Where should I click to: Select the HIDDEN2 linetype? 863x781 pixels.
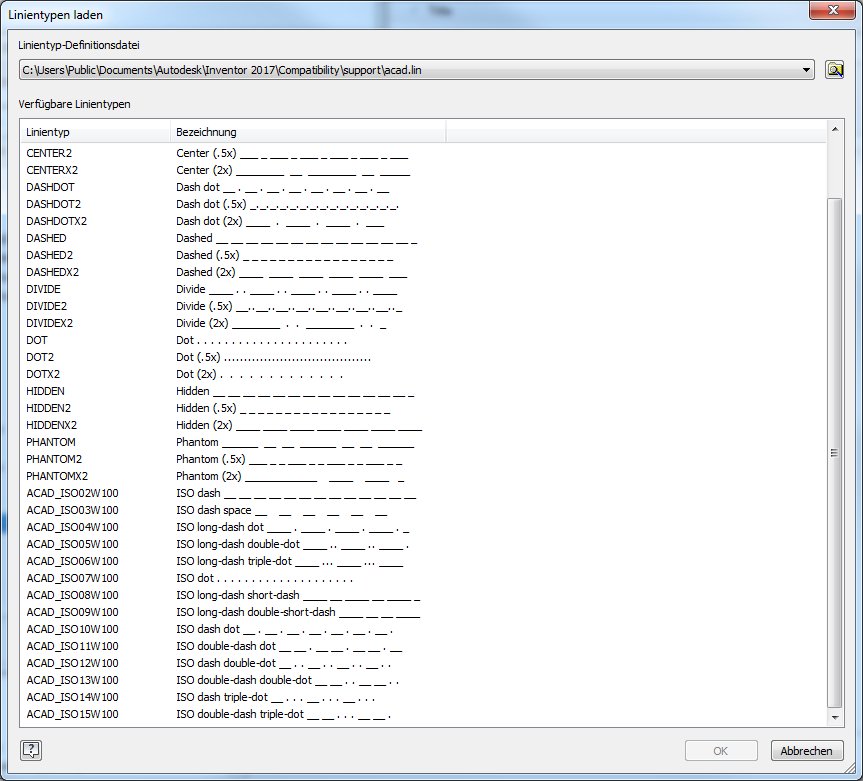click(x=48, y=408)
